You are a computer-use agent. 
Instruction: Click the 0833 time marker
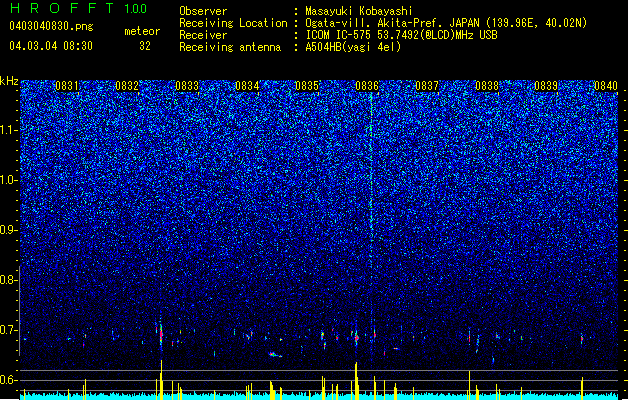[187, 86]
